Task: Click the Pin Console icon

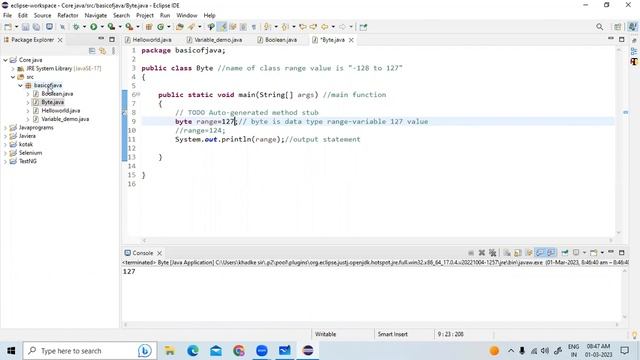Action: [x=565, y=253]
